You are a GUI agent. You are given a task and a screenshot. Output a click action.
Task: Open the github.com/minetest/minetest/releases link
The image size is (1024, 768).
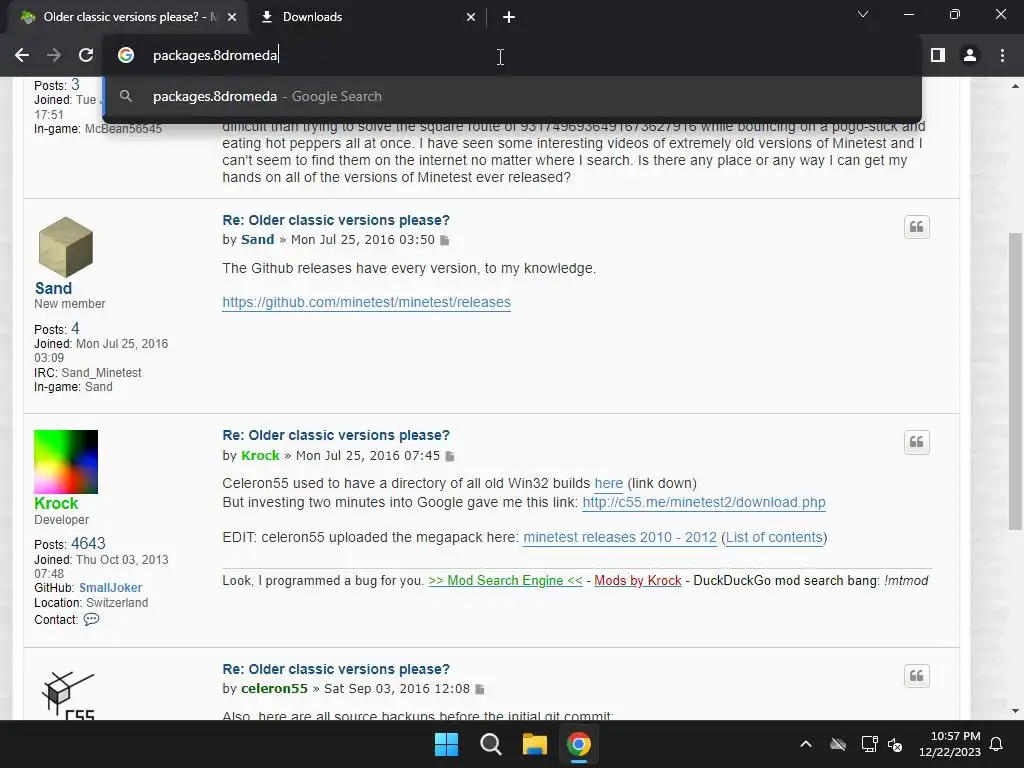(366, 302)
